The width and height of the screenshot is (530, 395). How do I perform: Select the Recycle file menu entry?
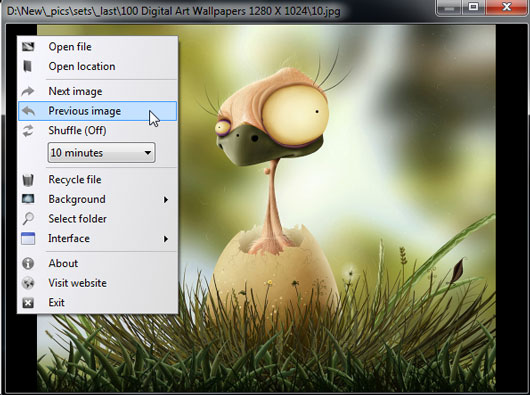97,180
